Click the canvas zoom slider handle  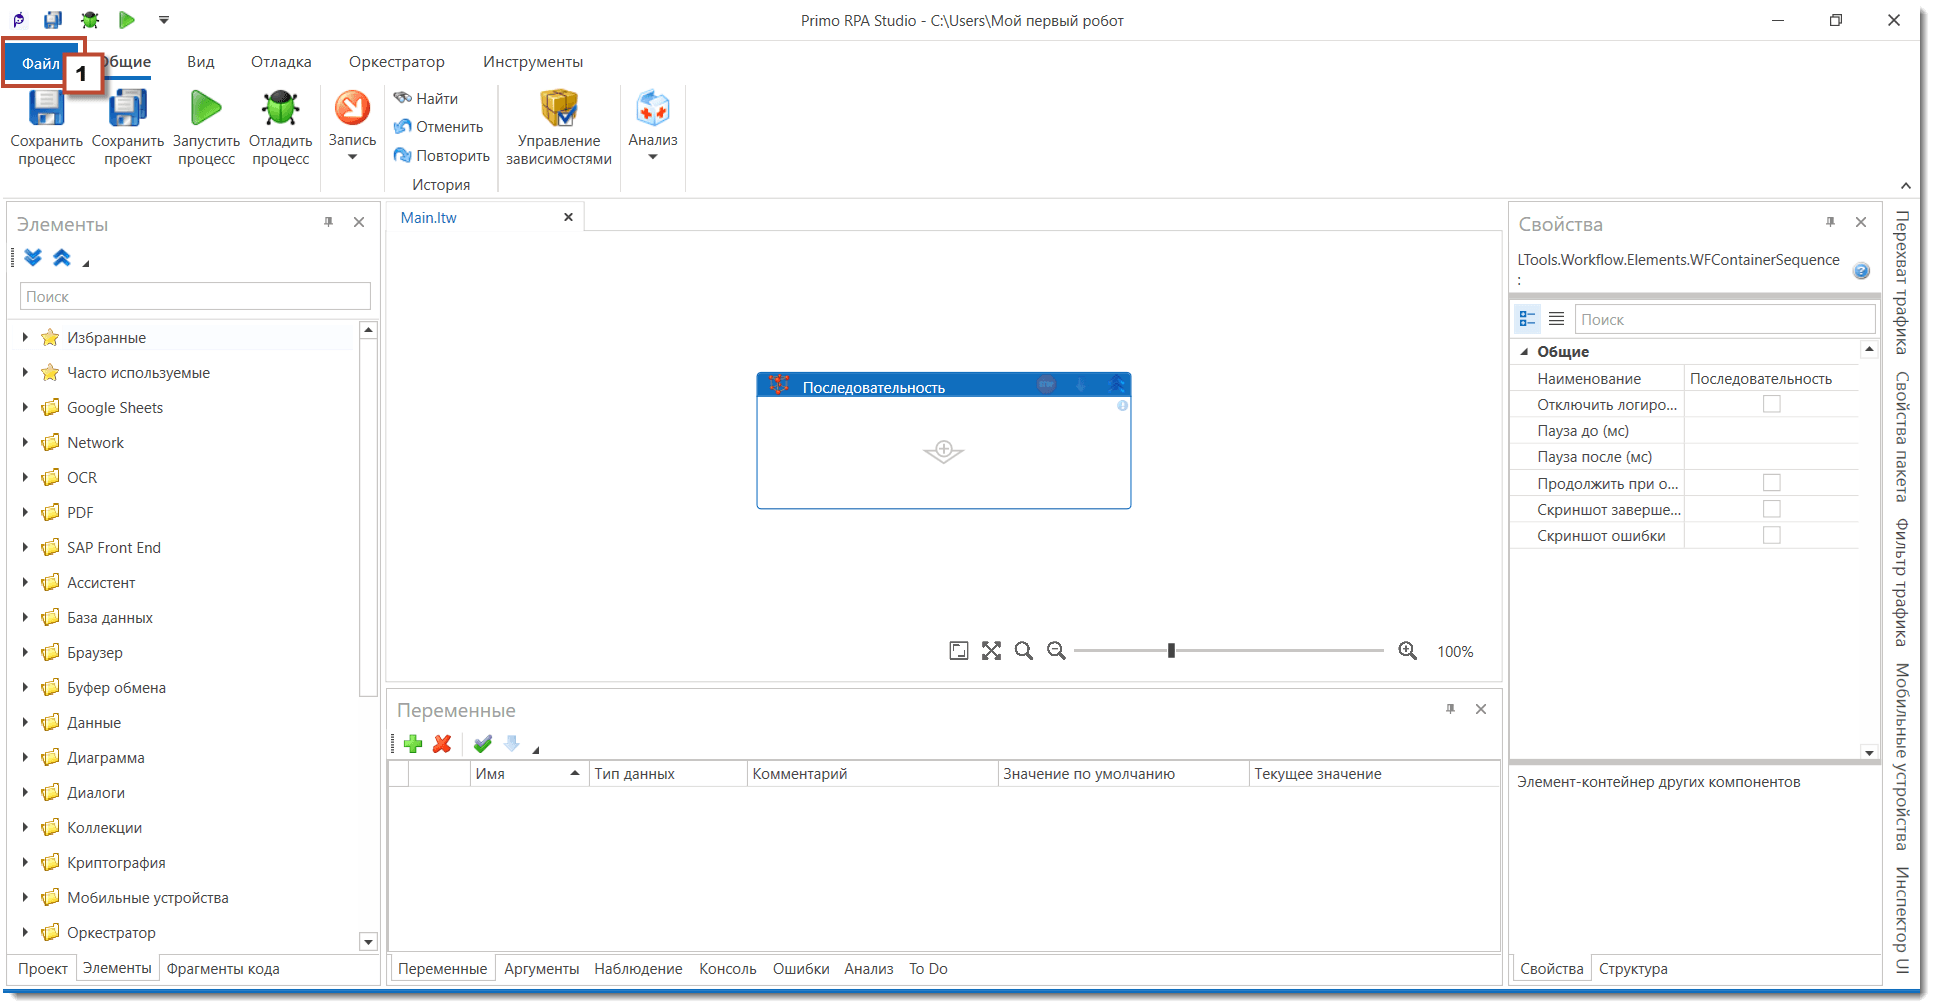(1171, 651)
